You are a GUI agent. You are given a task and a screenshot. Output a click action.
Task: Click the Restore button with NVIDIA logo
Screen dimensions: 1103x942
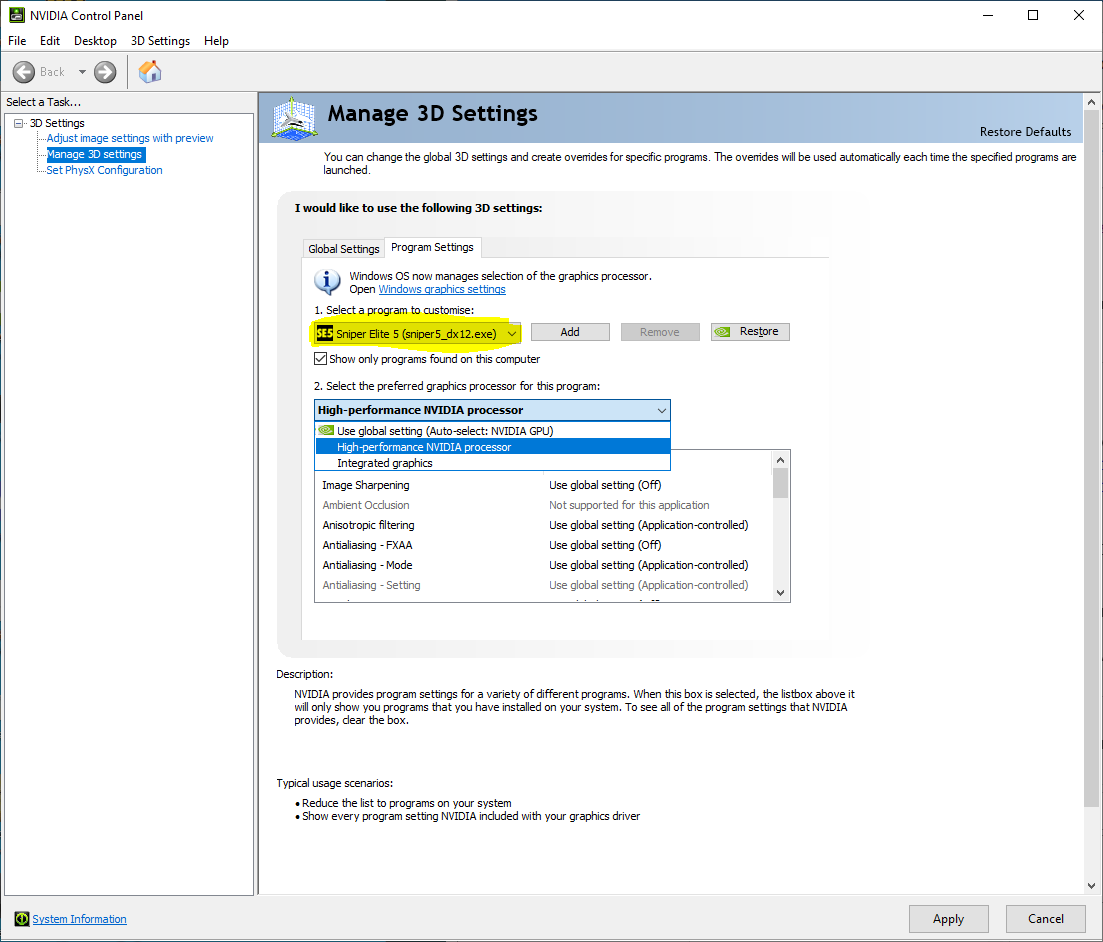click(x=750, y=332)
